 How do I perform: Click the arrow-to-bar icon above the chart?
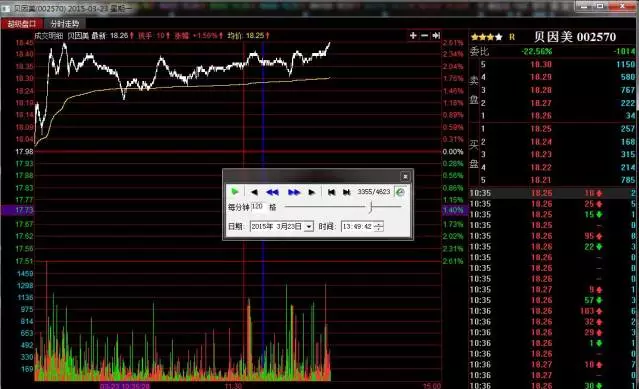pos(436,36)
